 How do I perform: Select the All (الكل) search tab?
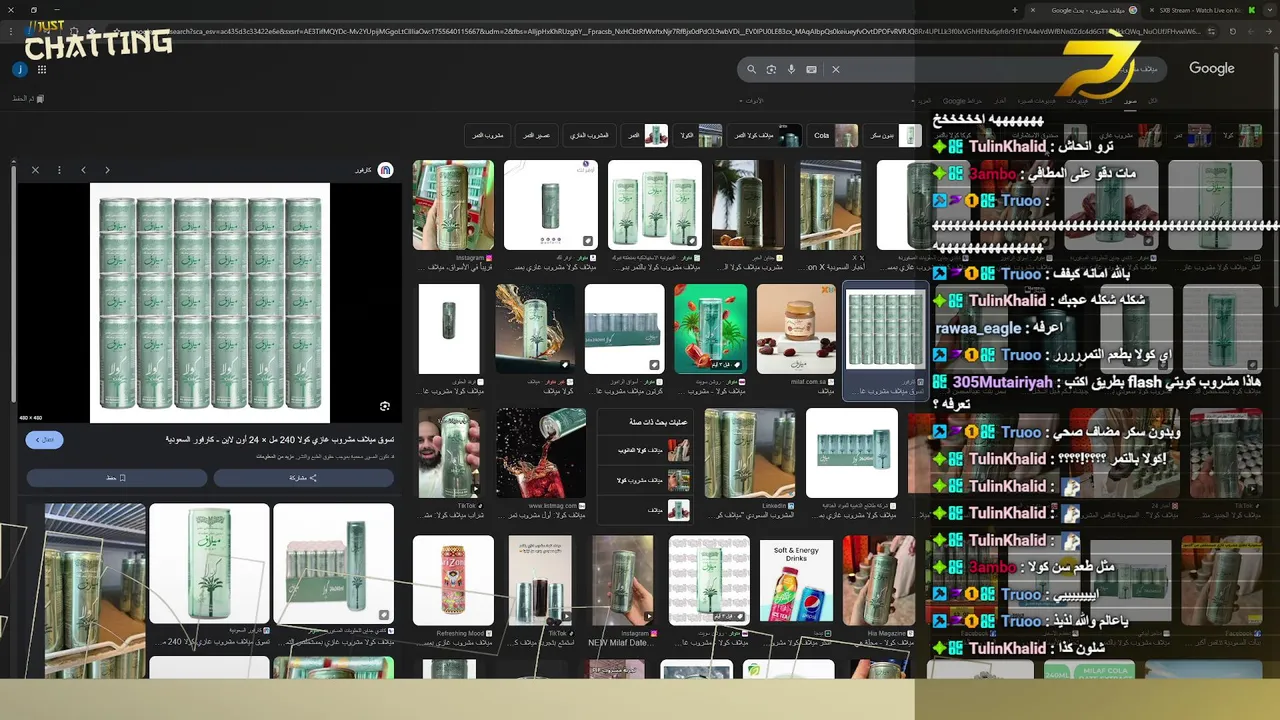[1153, 101]
